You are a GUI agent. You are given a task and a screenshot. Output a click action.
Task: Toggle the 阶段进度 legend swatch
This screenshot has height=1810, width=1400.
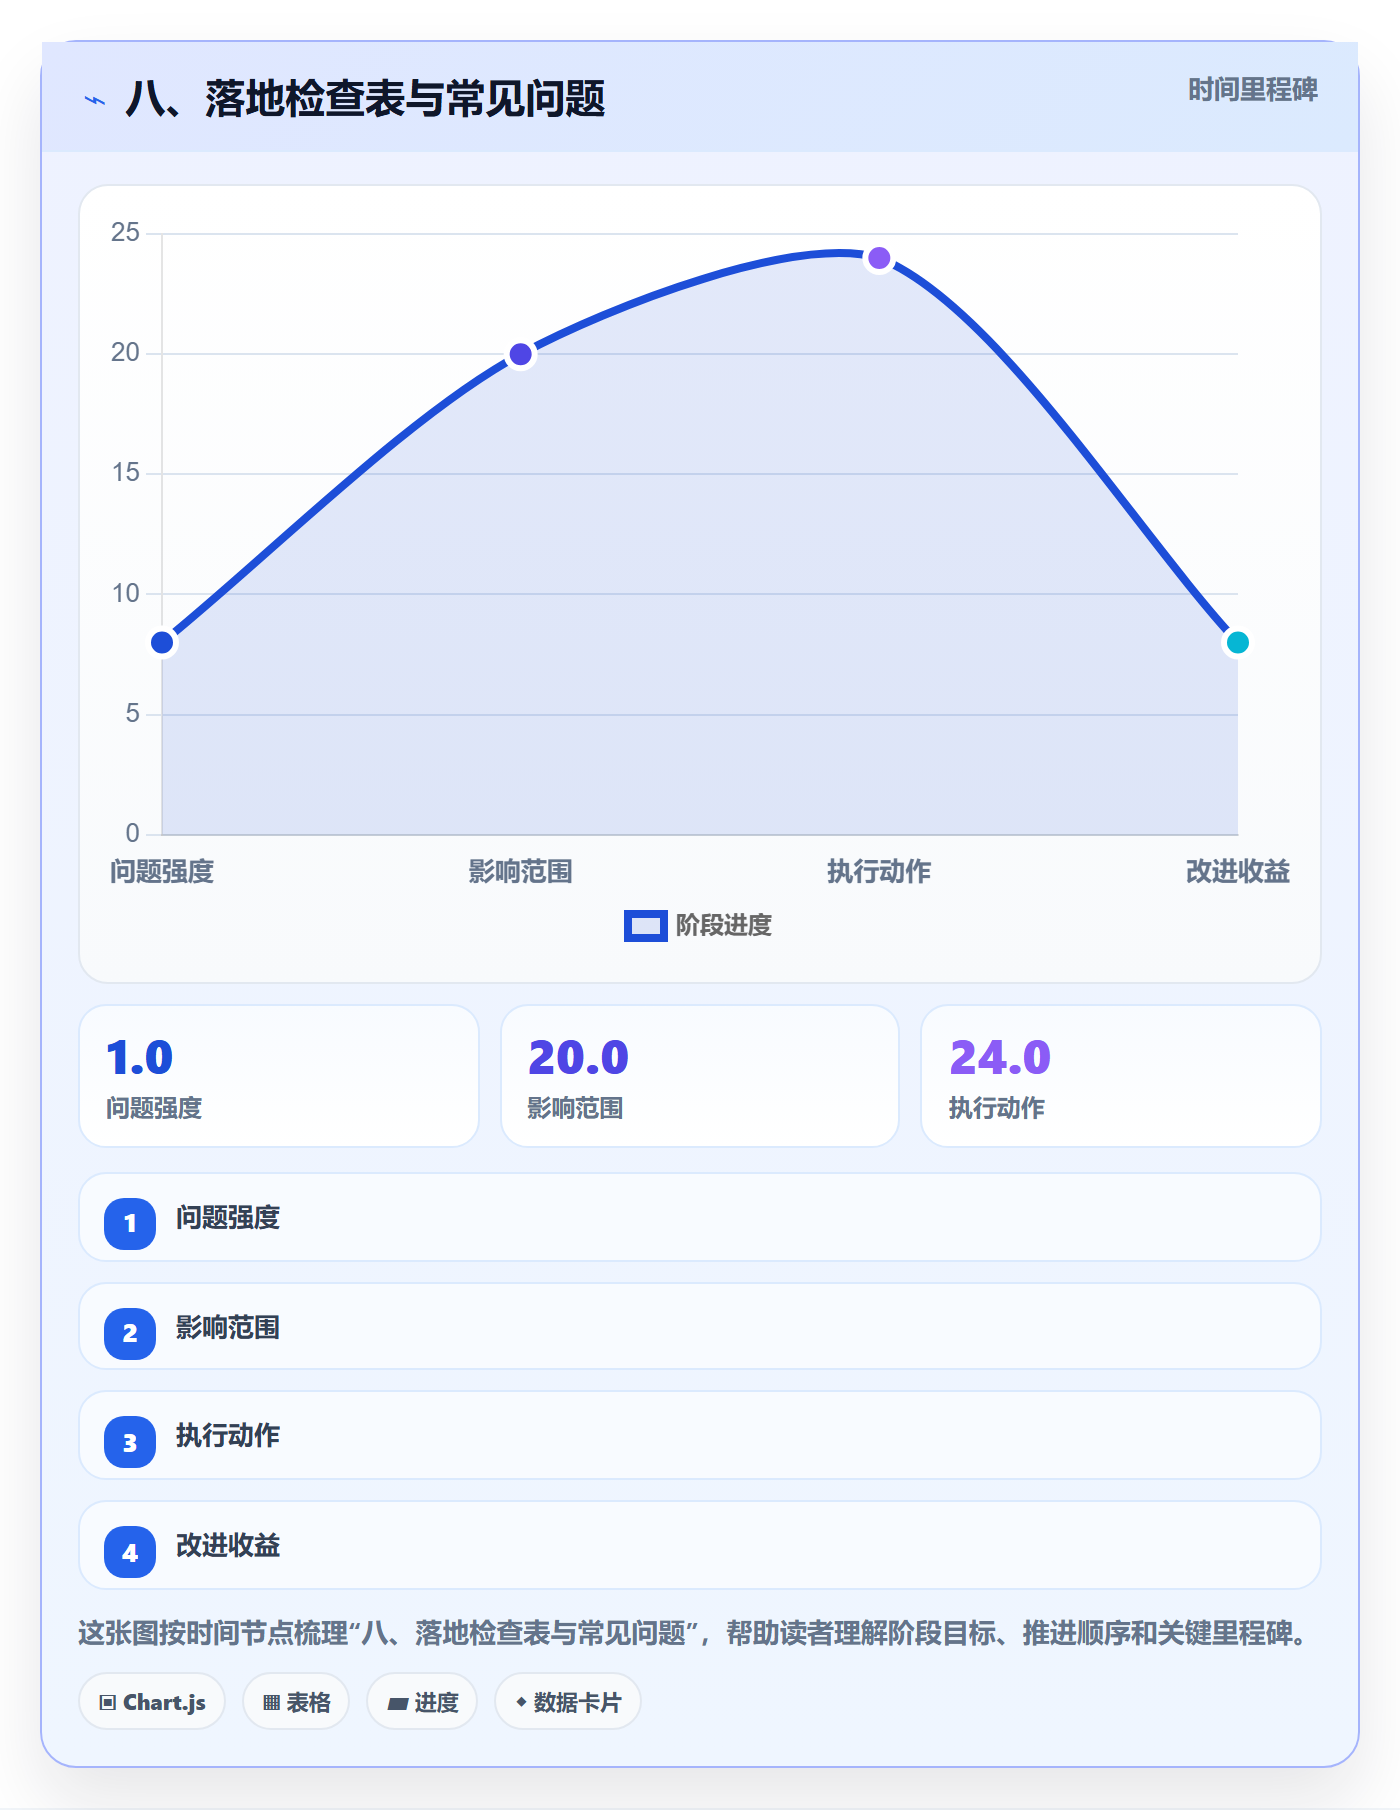pyautogui.click(x=646, y=925)
